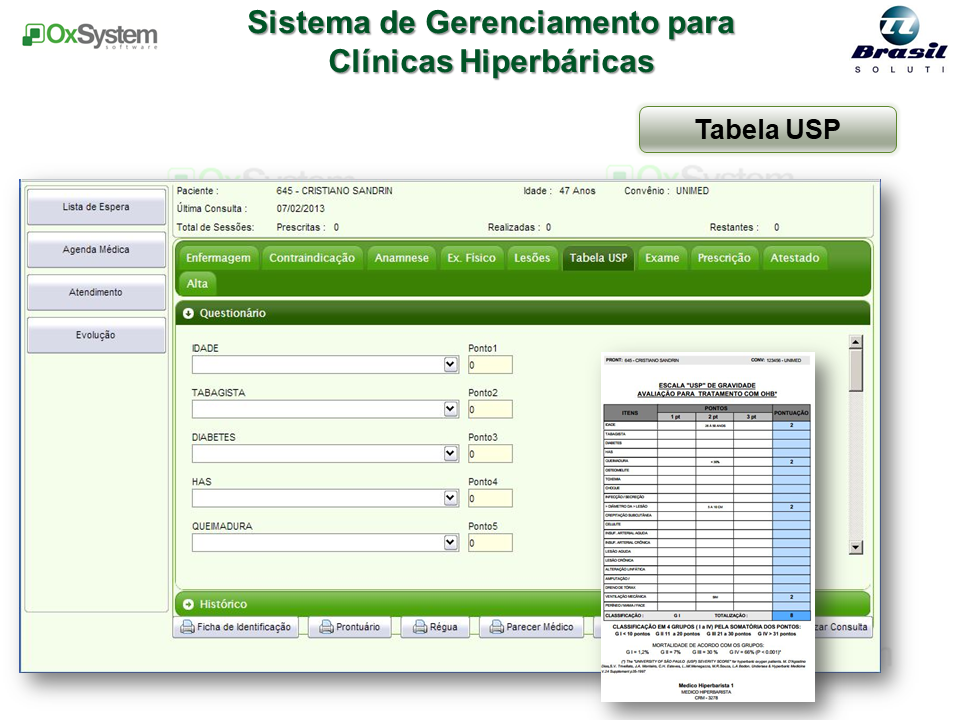
Task: Open the Anamnese tab
Action: click(x=401, y=258)
